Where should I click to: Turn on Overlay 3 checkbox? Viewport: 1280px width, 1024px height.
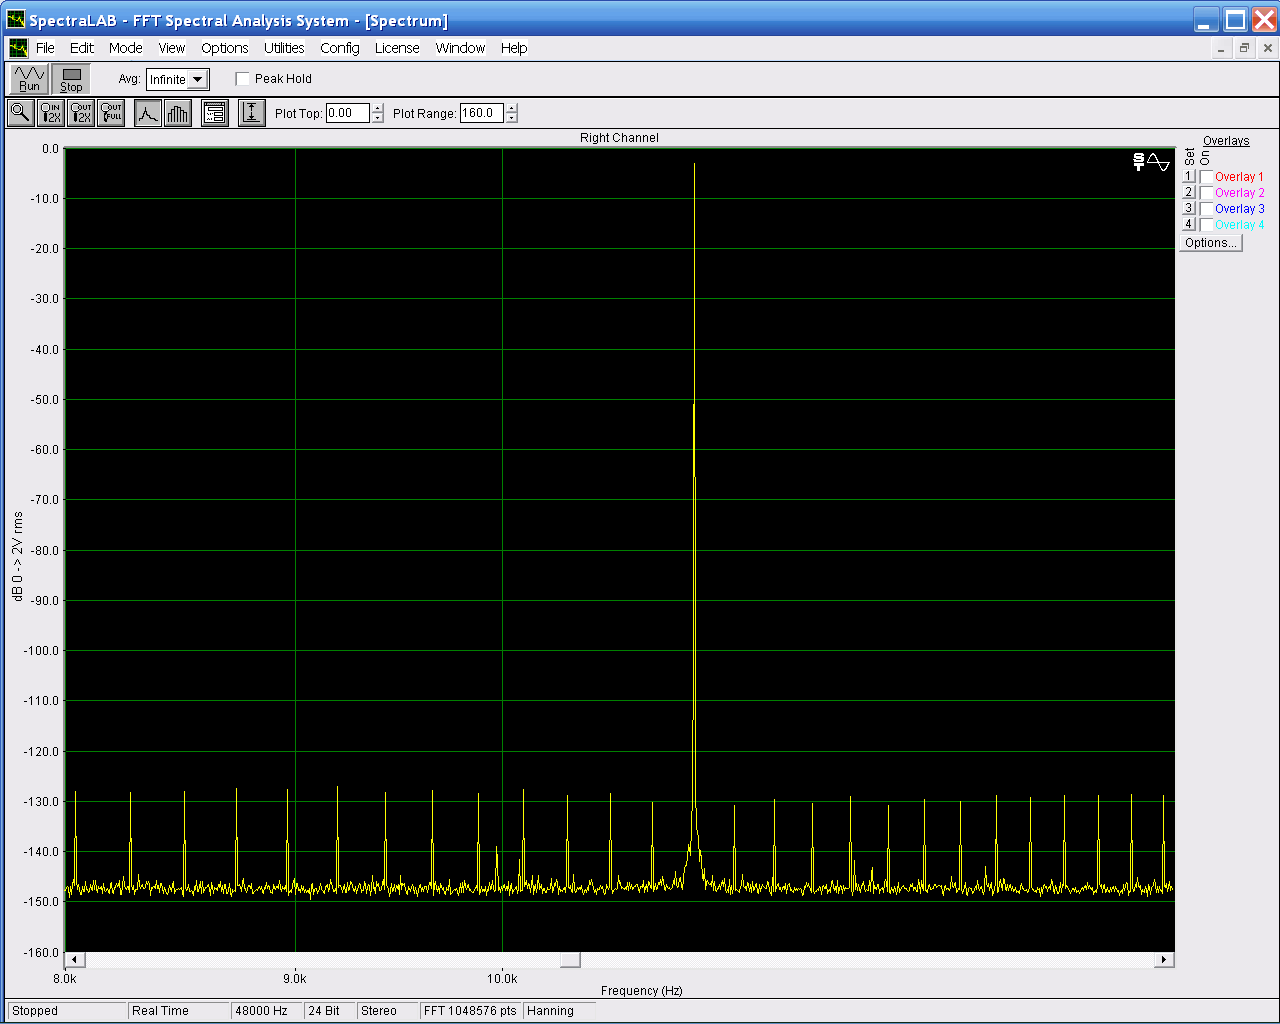click(x=1207, y=209)
